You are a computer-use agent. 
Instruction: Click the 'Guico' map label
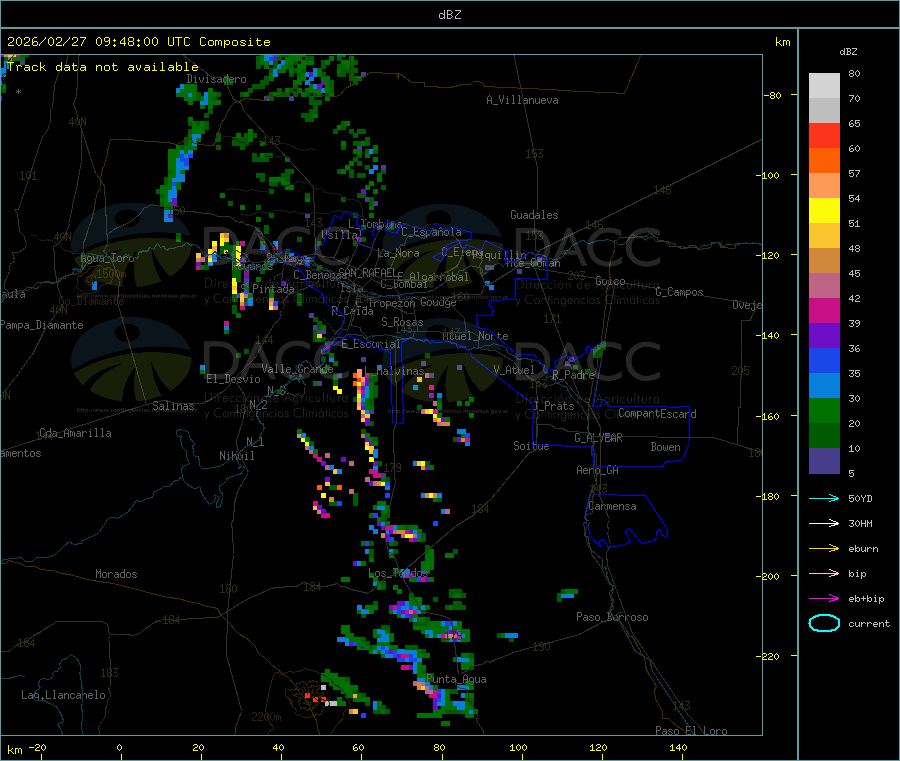(x=610, y=281)
